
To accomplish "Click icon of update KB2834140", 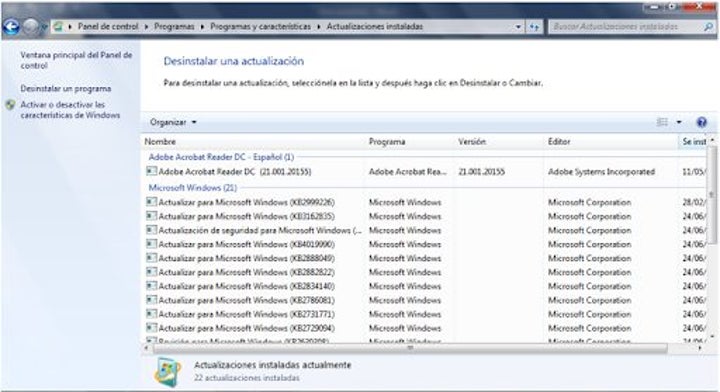I will (x=151, y=286).
